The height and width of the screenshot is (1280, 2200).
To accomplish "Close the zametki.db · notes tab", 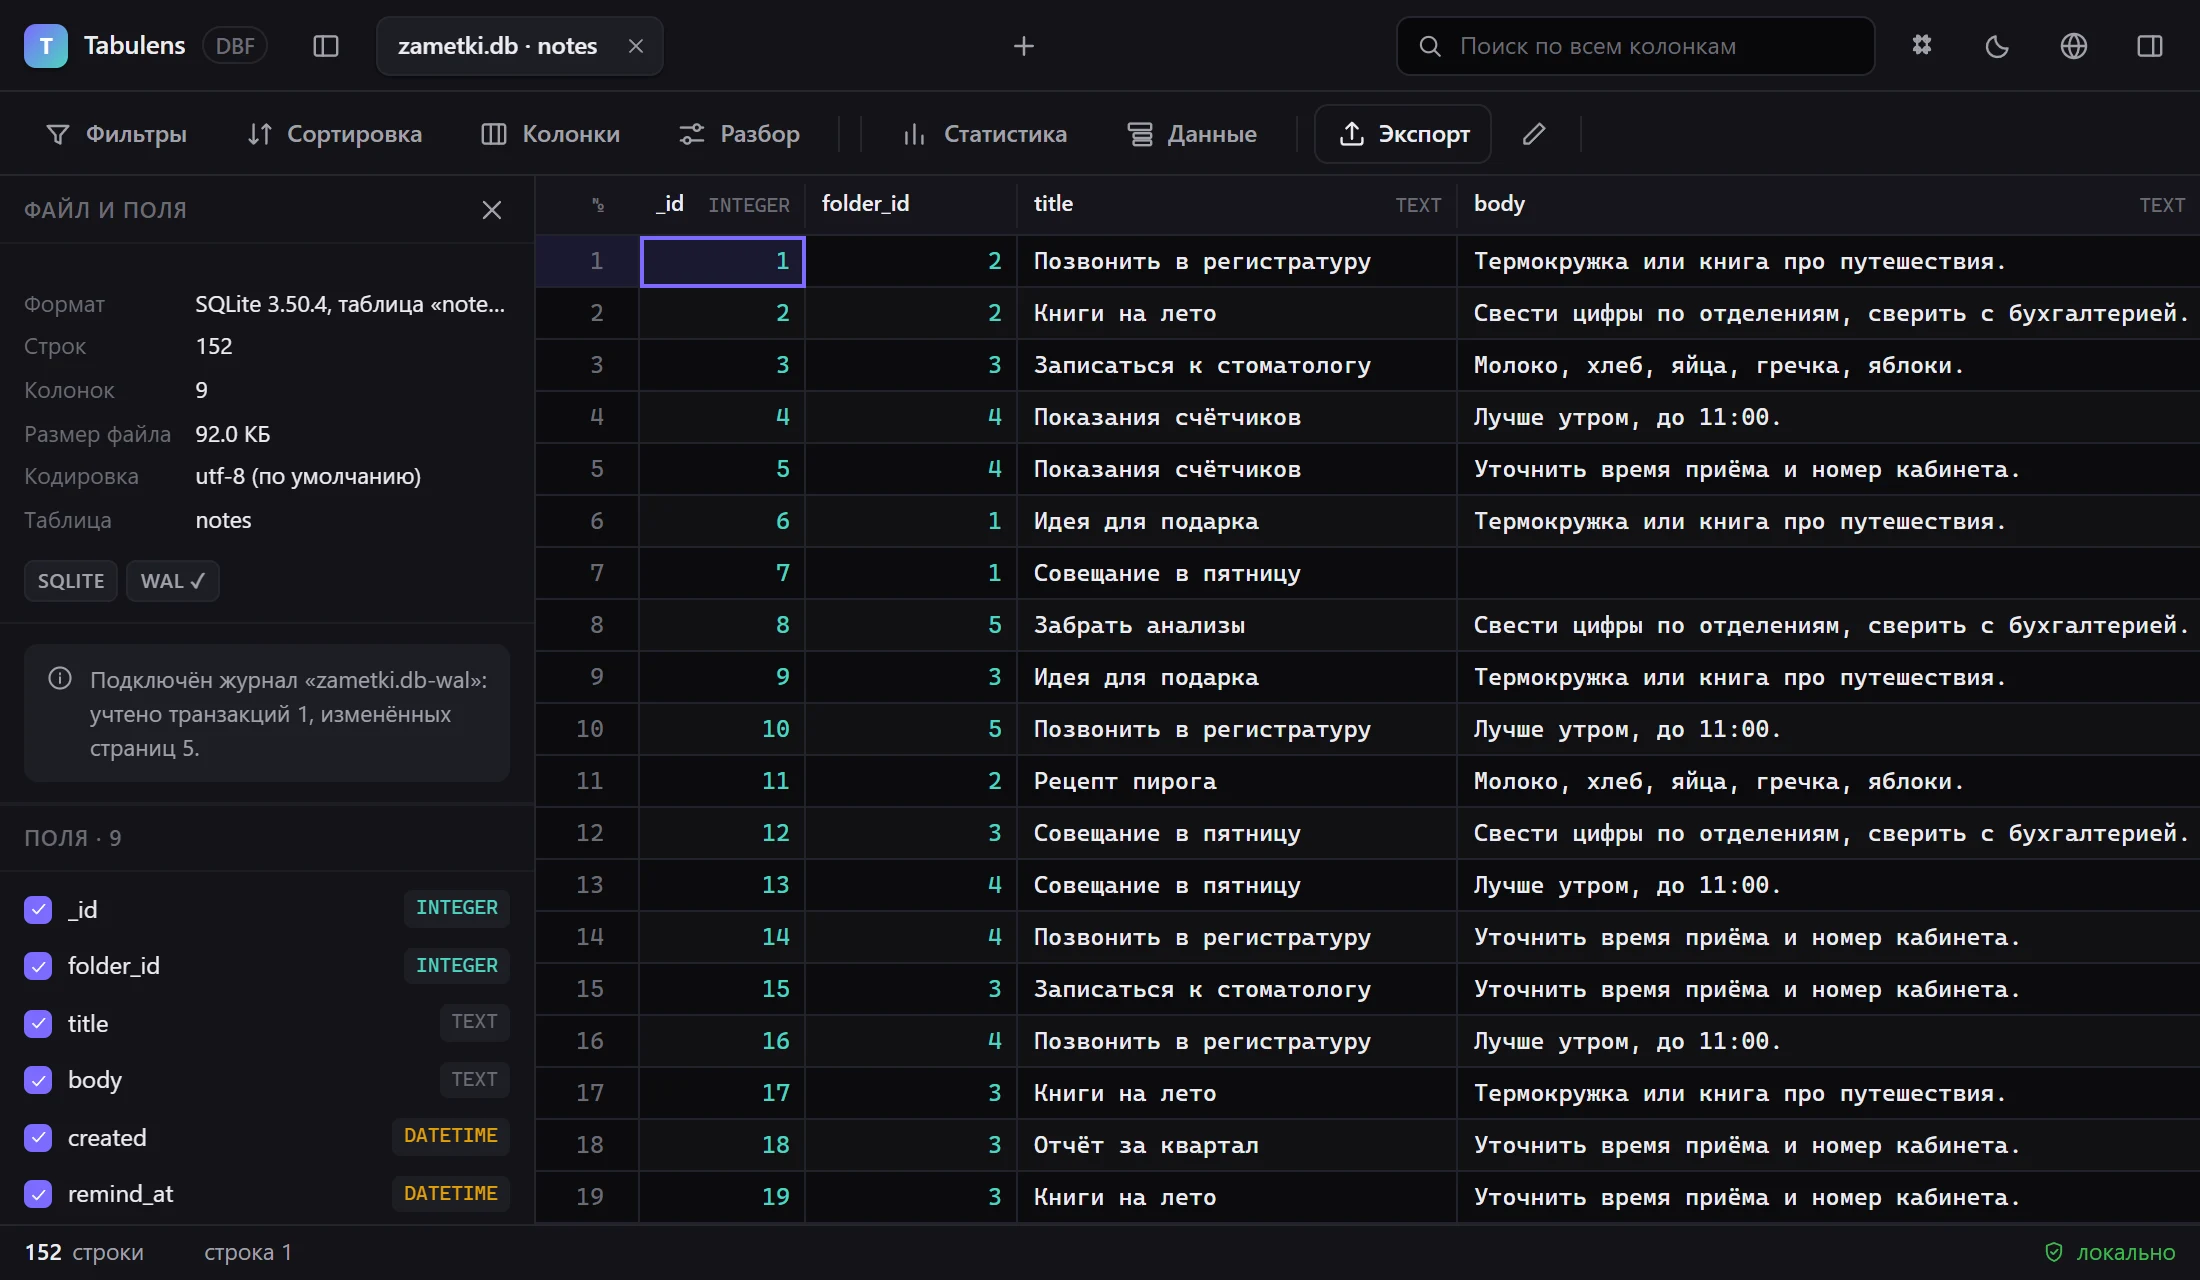I will pyautogui.click(x=635, y=46).
